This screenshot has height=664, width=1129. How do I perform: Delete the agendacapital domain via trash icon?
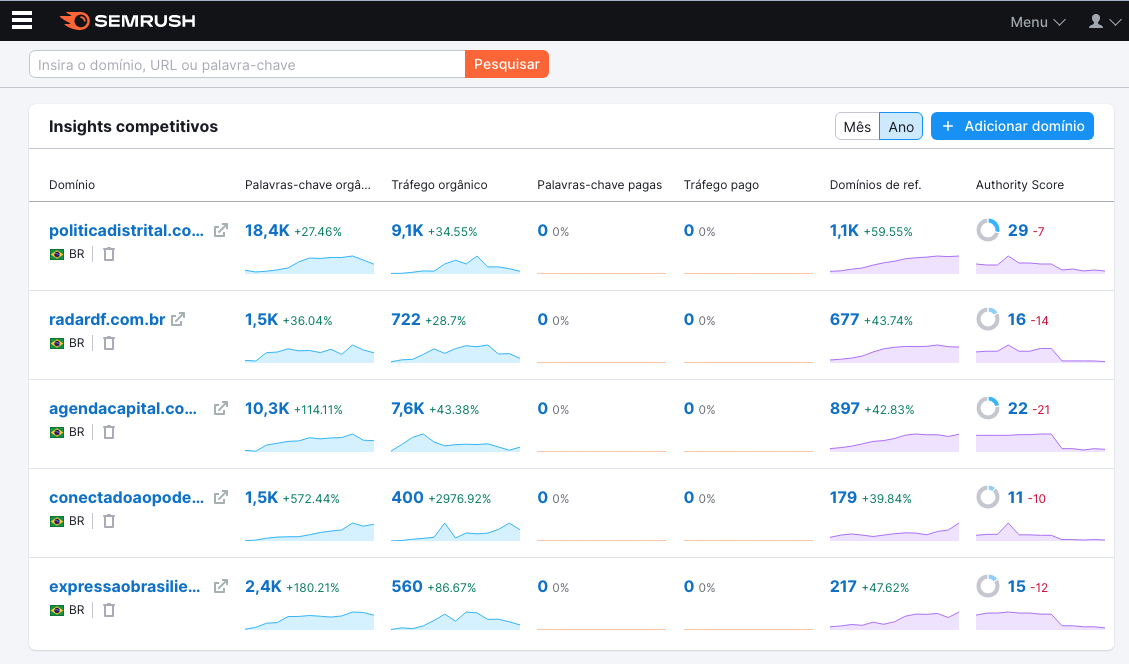click(109, 432)
